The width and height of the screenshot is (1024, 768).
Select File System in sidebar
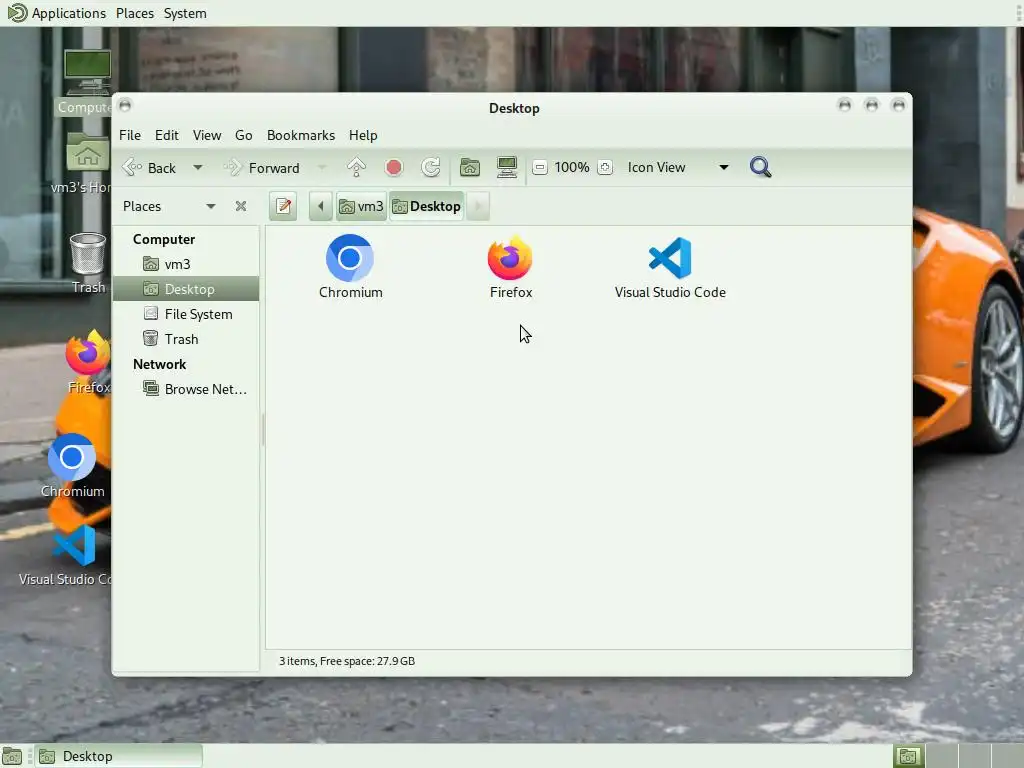tap(186, 314)
